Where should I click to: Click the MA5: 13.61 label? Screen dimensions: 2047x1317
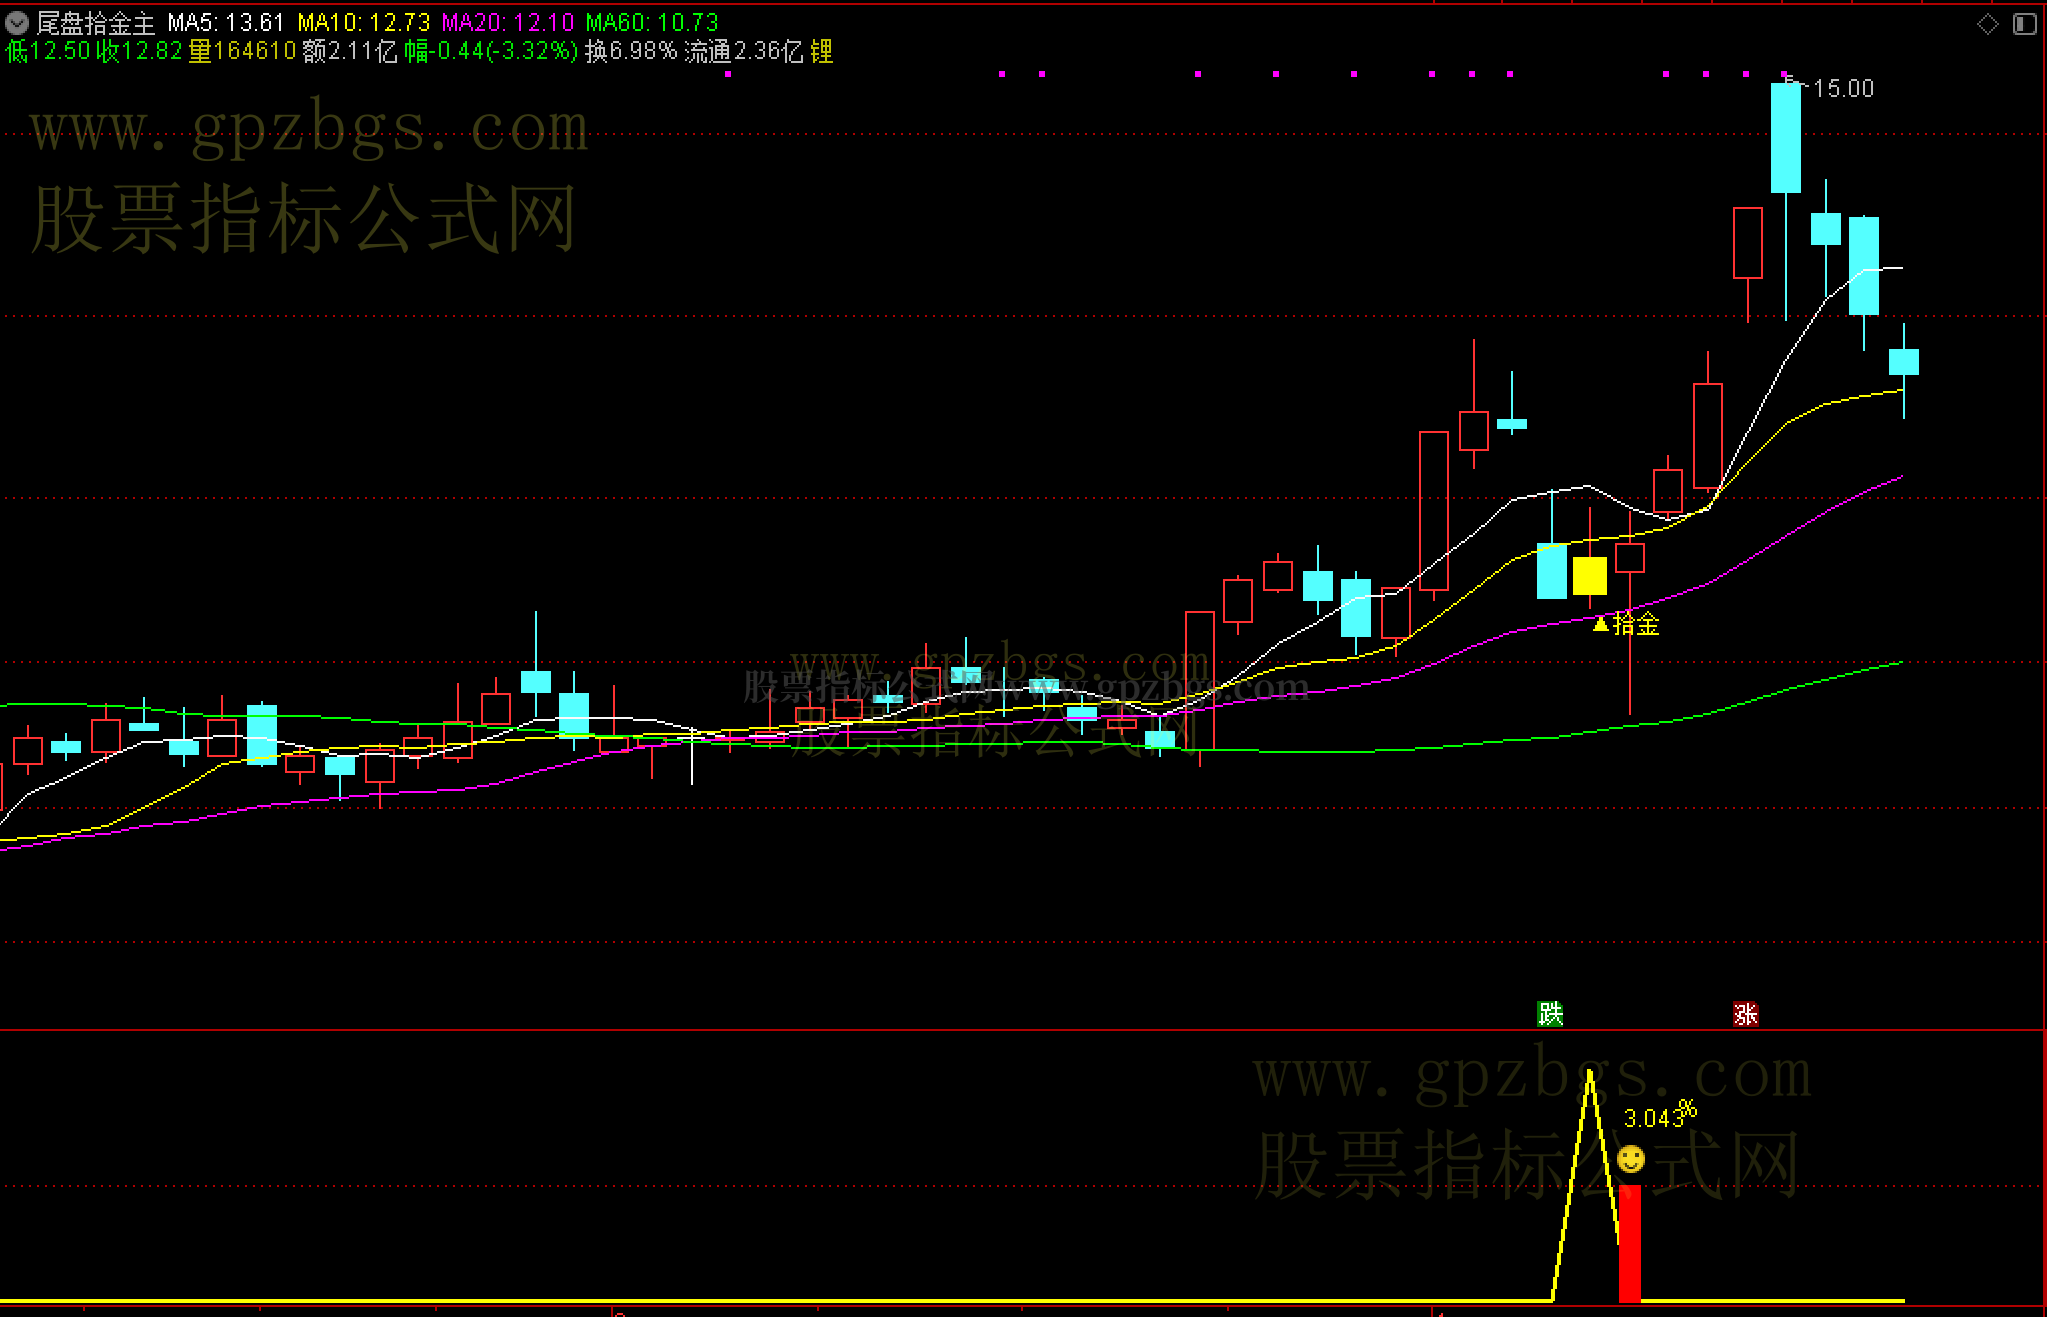[226, 22]
